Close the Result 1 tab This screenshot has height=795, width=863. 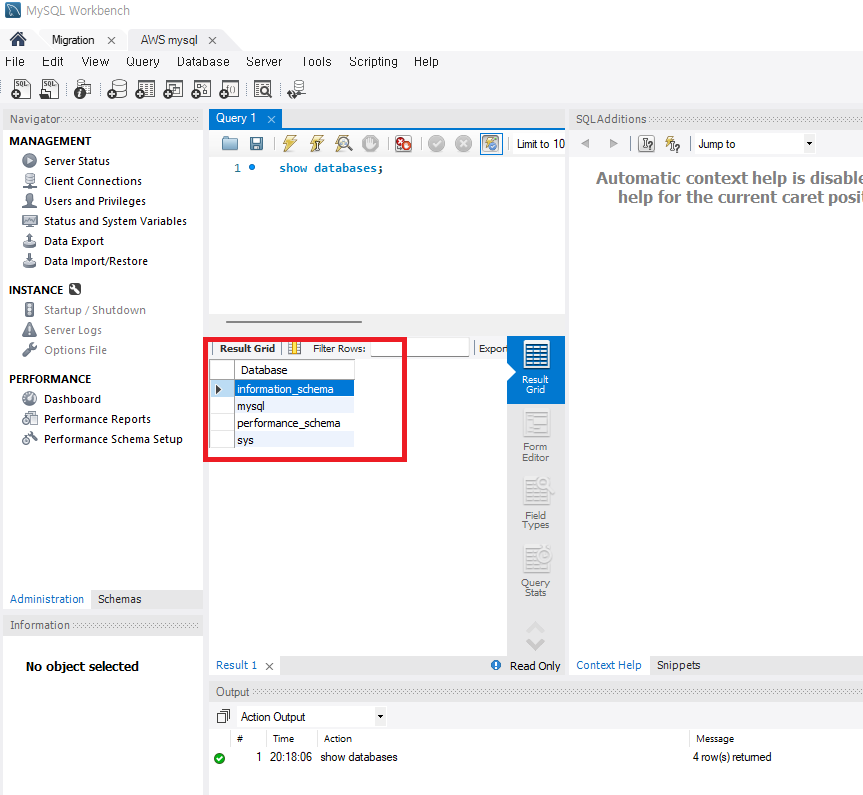tap(269, 666)
